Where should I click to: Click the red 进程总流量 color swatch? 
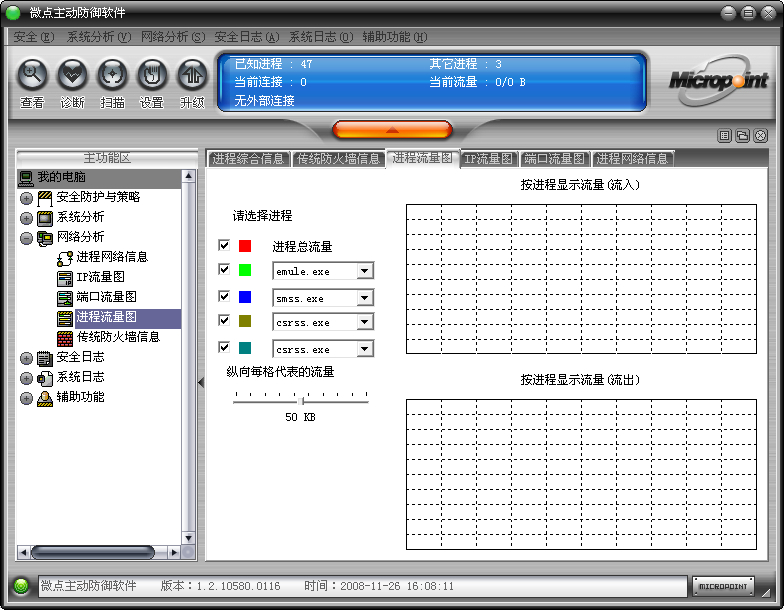pos(245,246)
